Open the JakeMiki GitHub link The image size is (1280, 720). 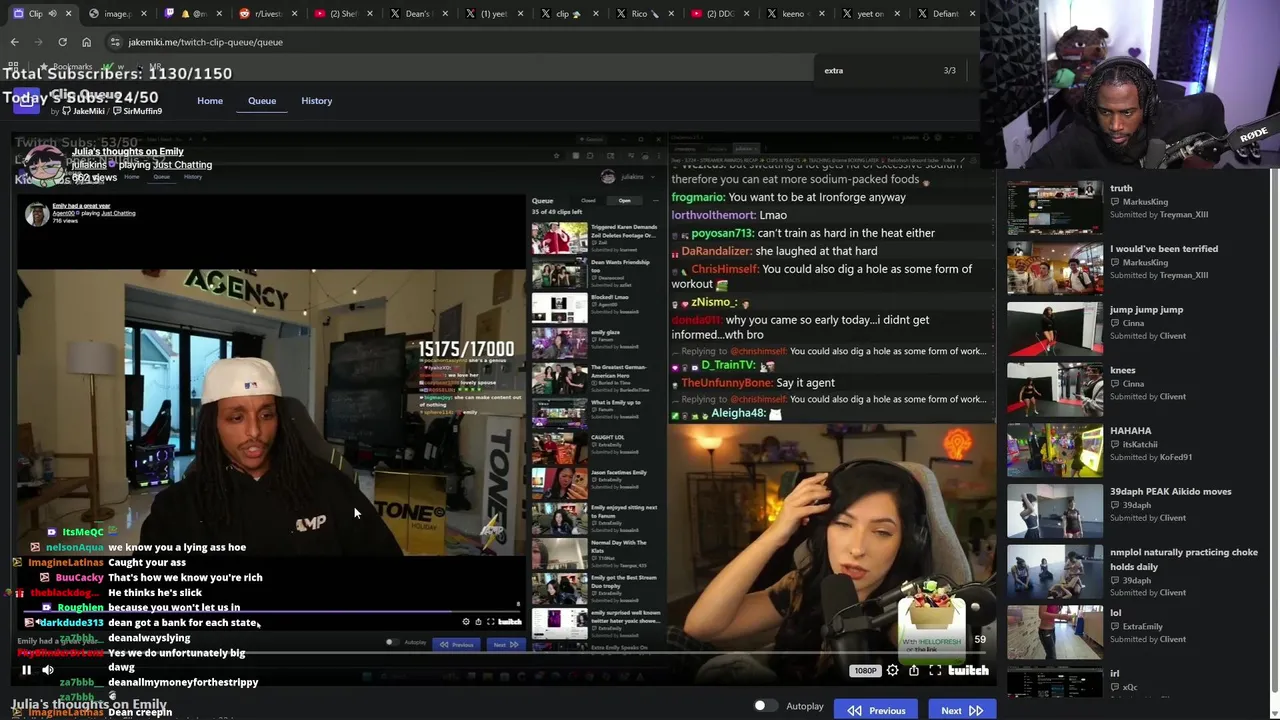pyautogui.click(x=83, y=111)
